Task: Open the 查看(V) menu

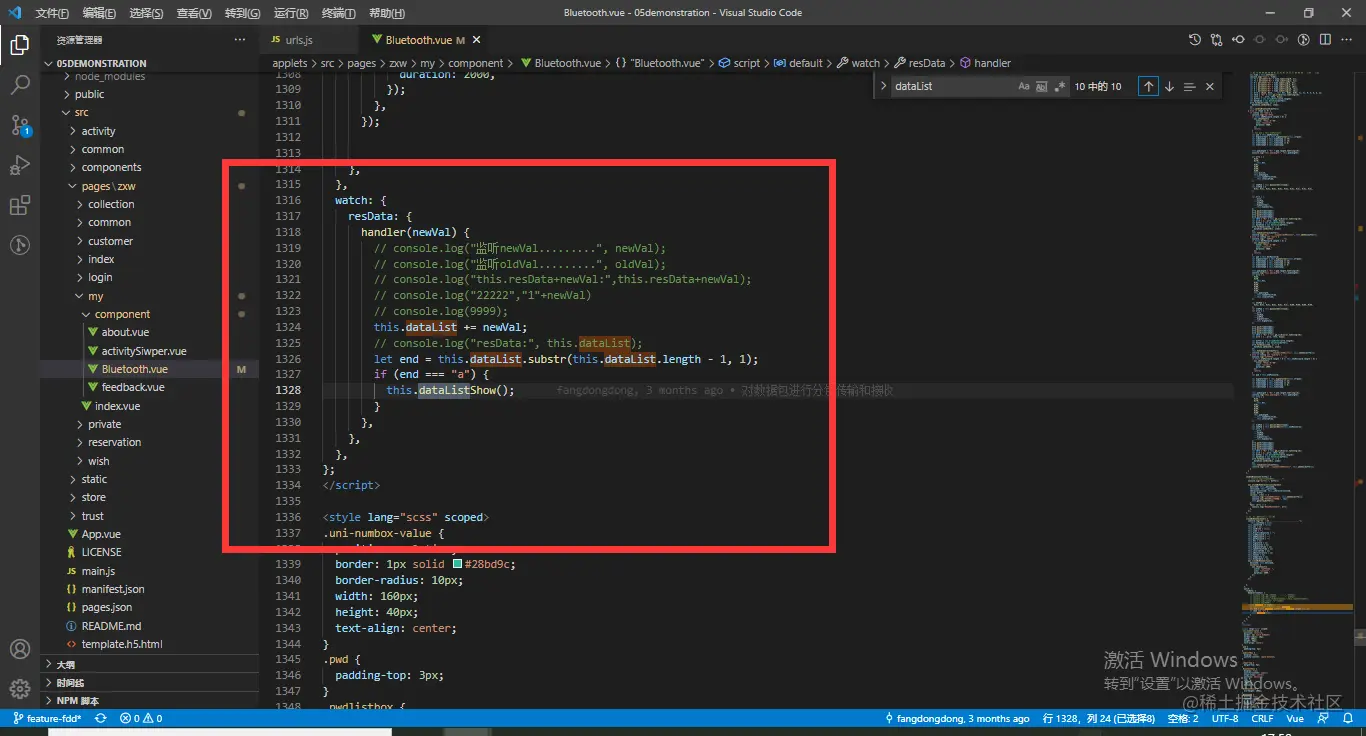Action: coord(194,13)
